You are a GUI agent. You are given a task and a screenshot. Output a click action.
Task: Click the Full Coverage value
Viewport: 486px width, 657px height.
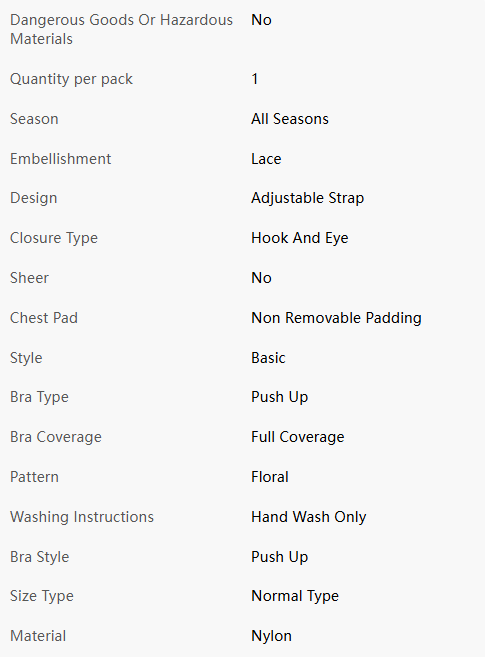[x=298, y=437]
